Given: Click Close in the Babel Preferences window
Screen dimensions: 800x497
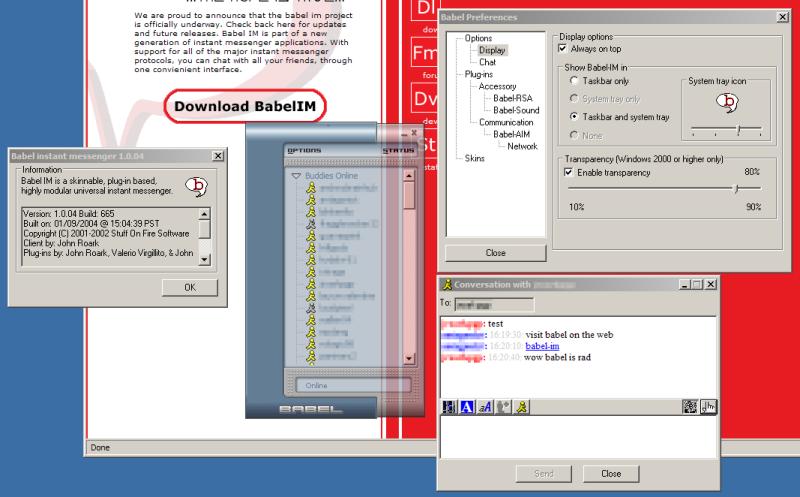Looking at the screenshot, I should pyautogui.click(x=495, y=253).
